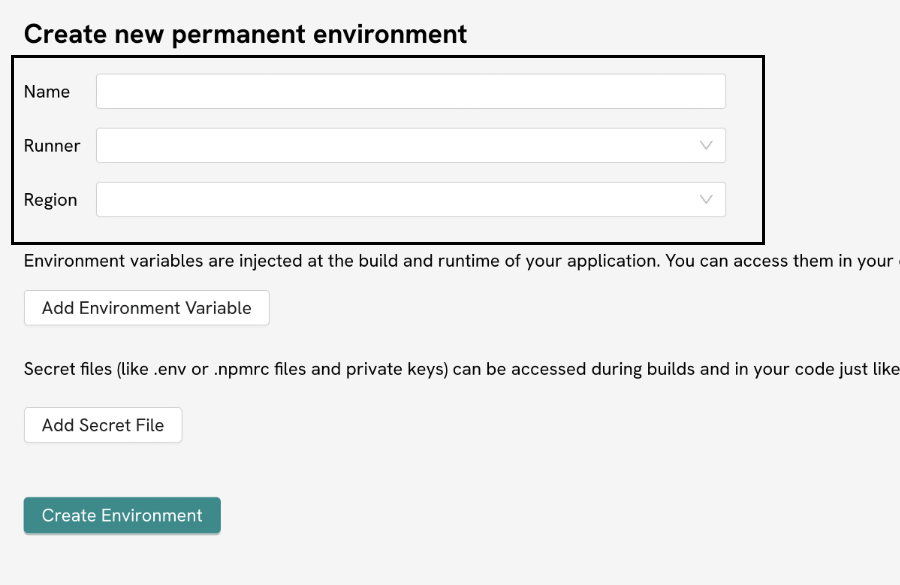Screen dimensions: 900x585
Task: Click the Create new permanent environment heading
Action: pos(245,34)
